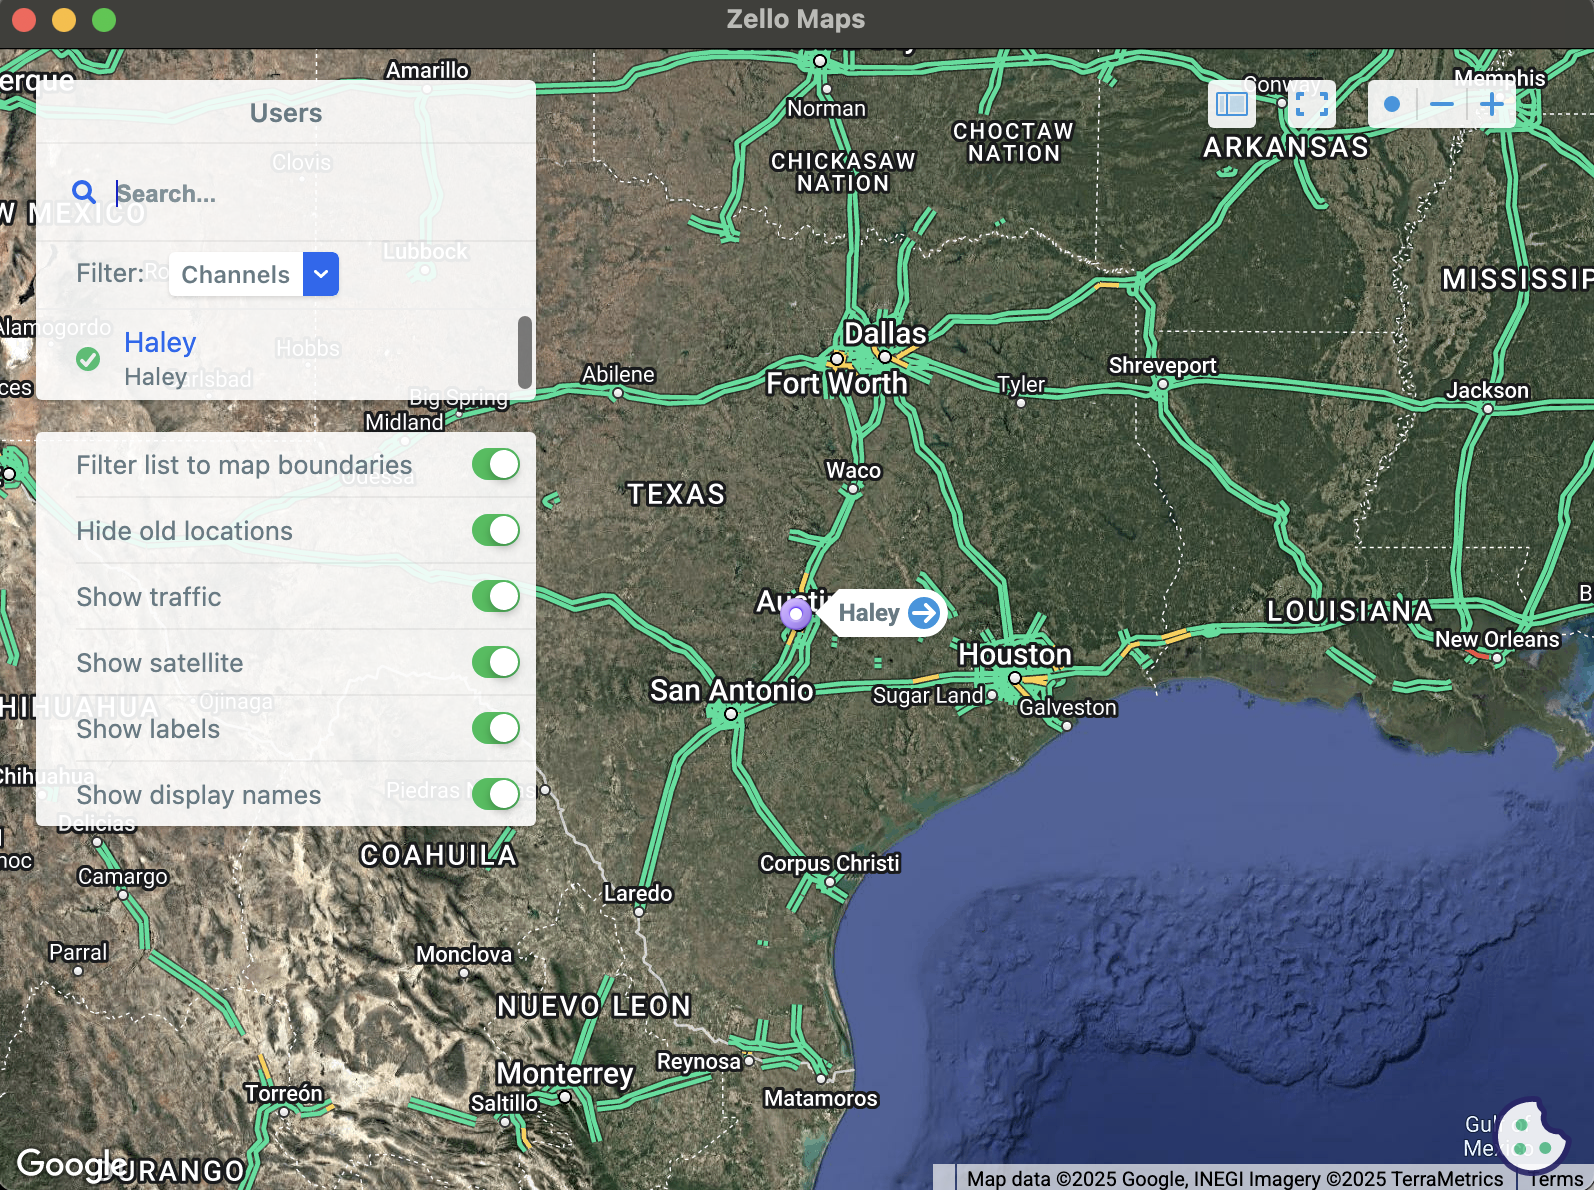
Task: Select Haley's purple map marker
Action: (x=796, y=614)
